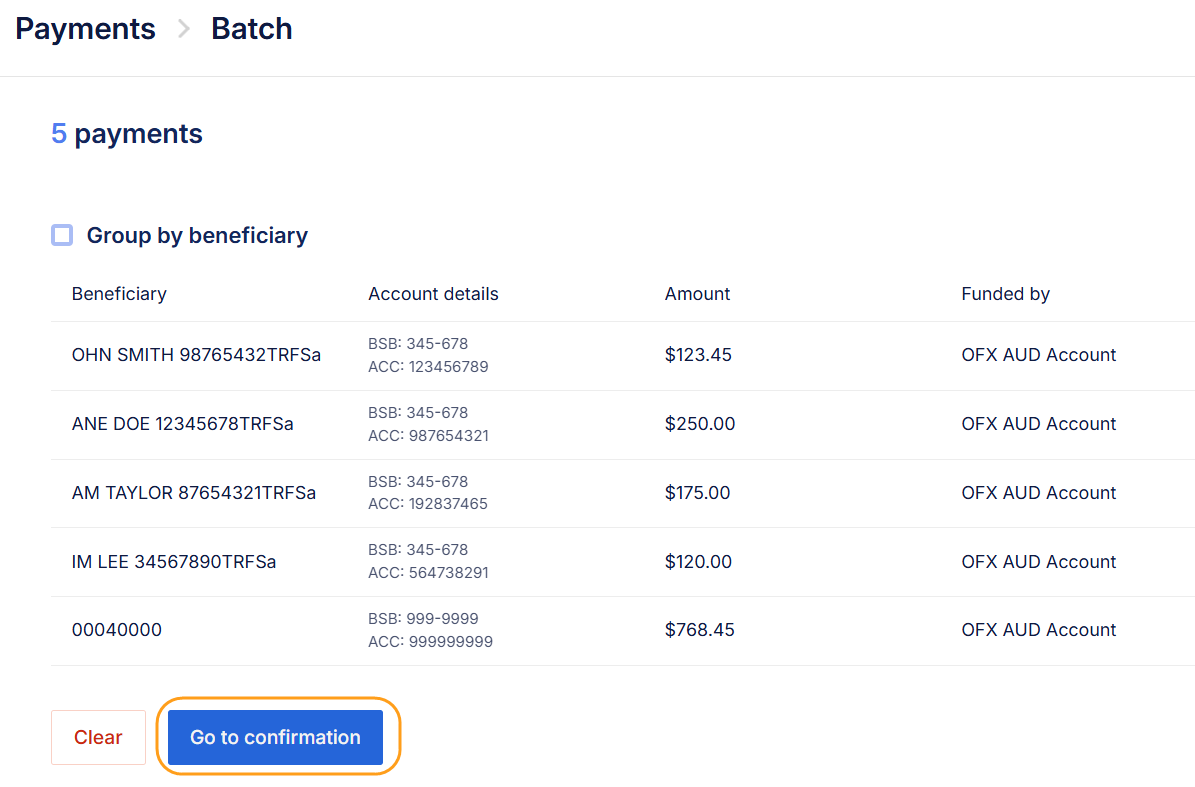The width and height of the screenshot is (1195, 787).
Task: Tick the Group by beneficiary checkbox
Action: (x=62, y=235)
